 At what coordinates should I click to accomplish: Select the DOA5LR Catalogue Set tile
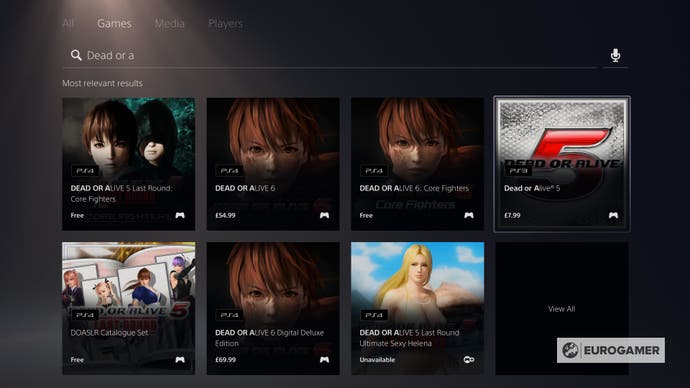pos(128,308)
